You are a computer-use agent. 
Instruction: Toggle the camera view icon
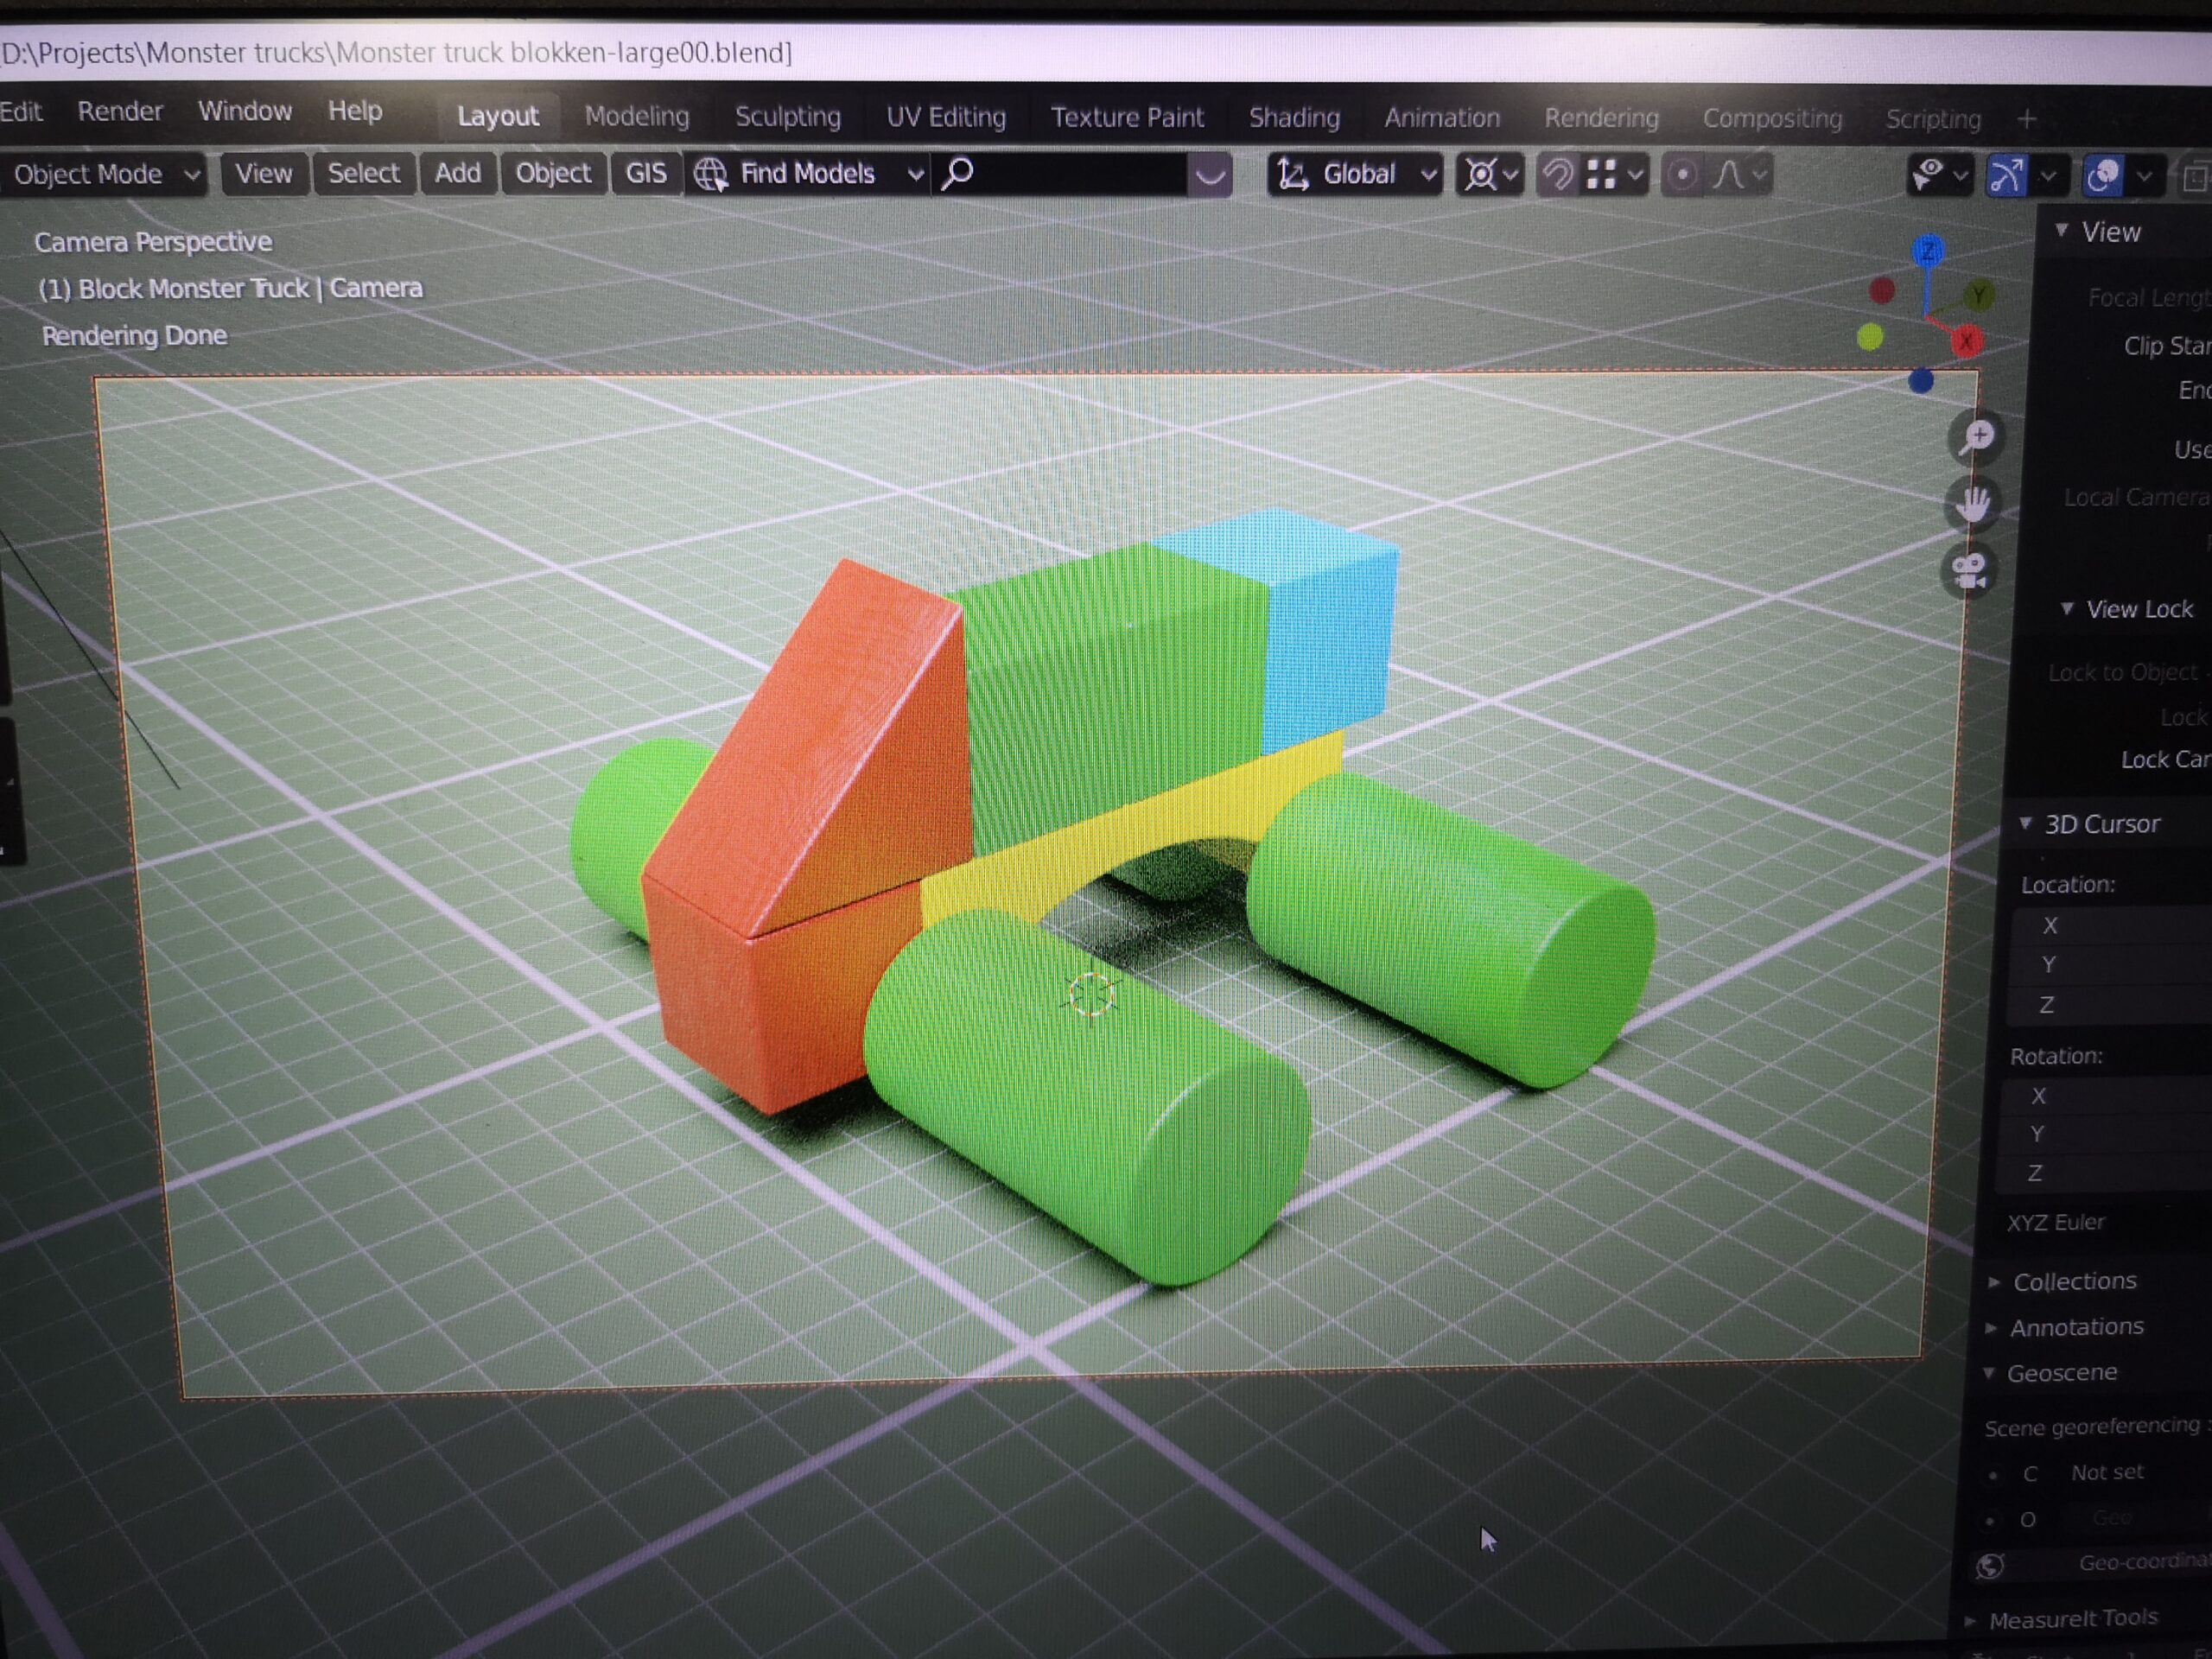1970,572
